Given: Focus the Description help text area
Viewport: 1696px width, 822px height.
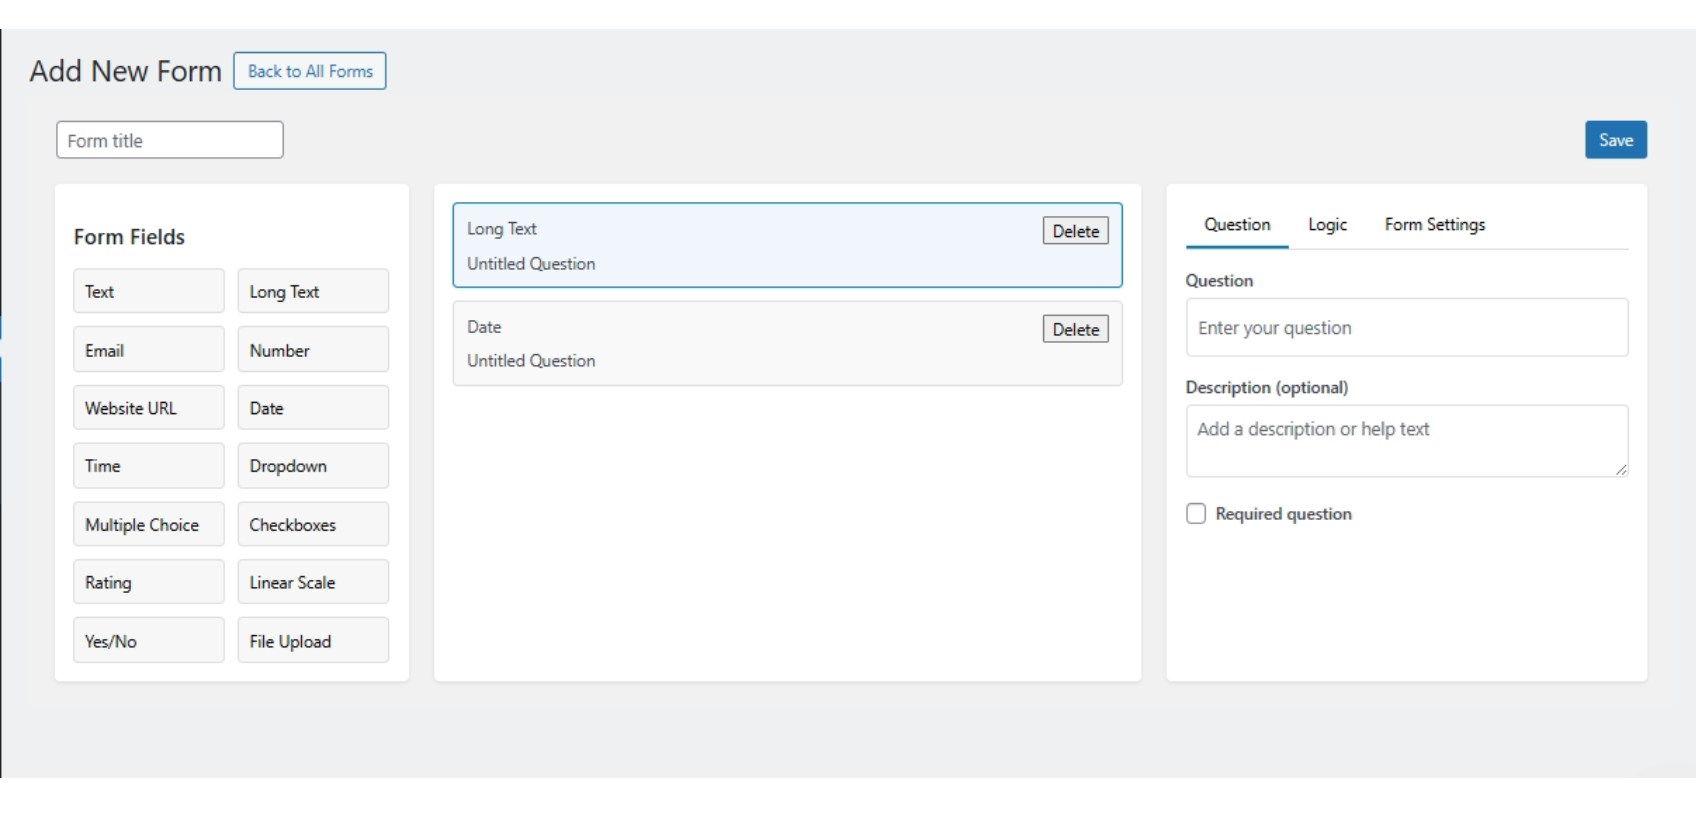Looking at the screenshot, I should 1406,440.
